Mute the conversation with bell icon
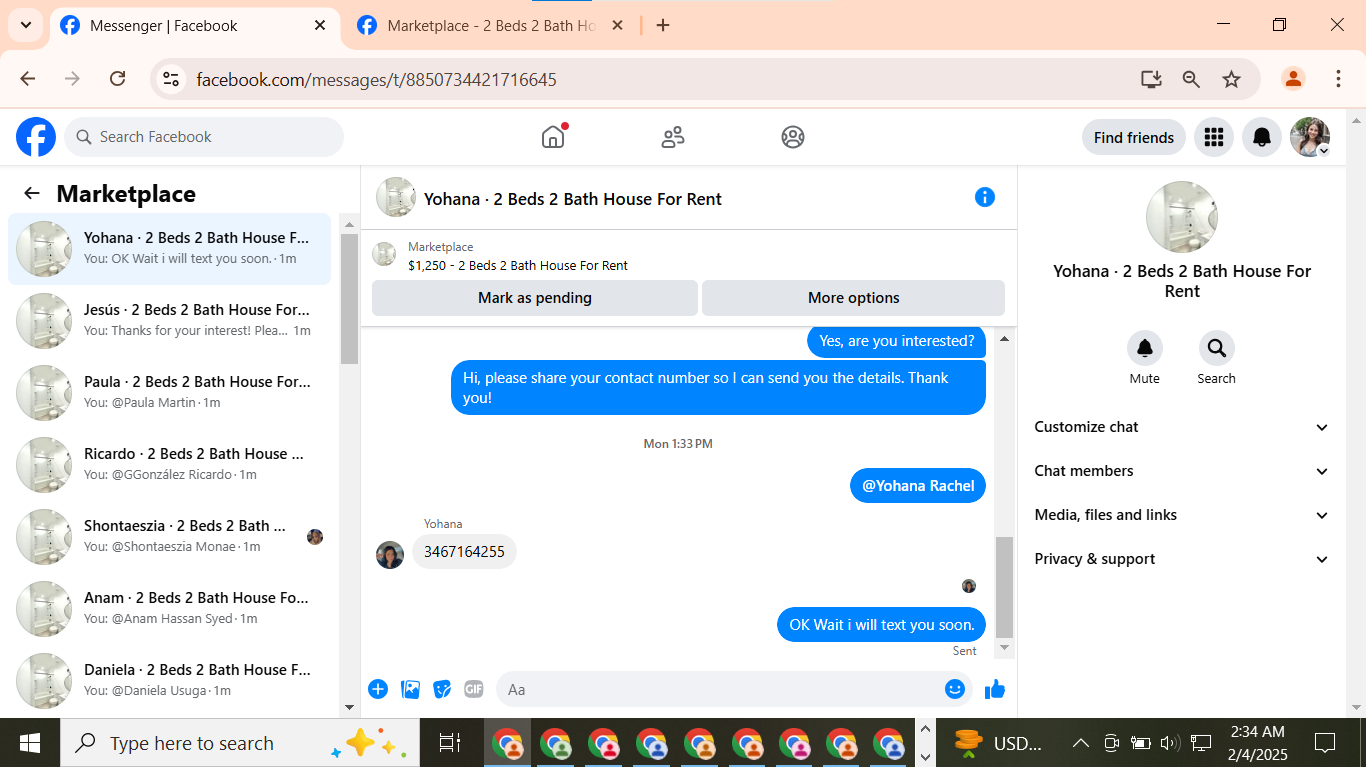 pyautogui.click(x=1145, y=348)
